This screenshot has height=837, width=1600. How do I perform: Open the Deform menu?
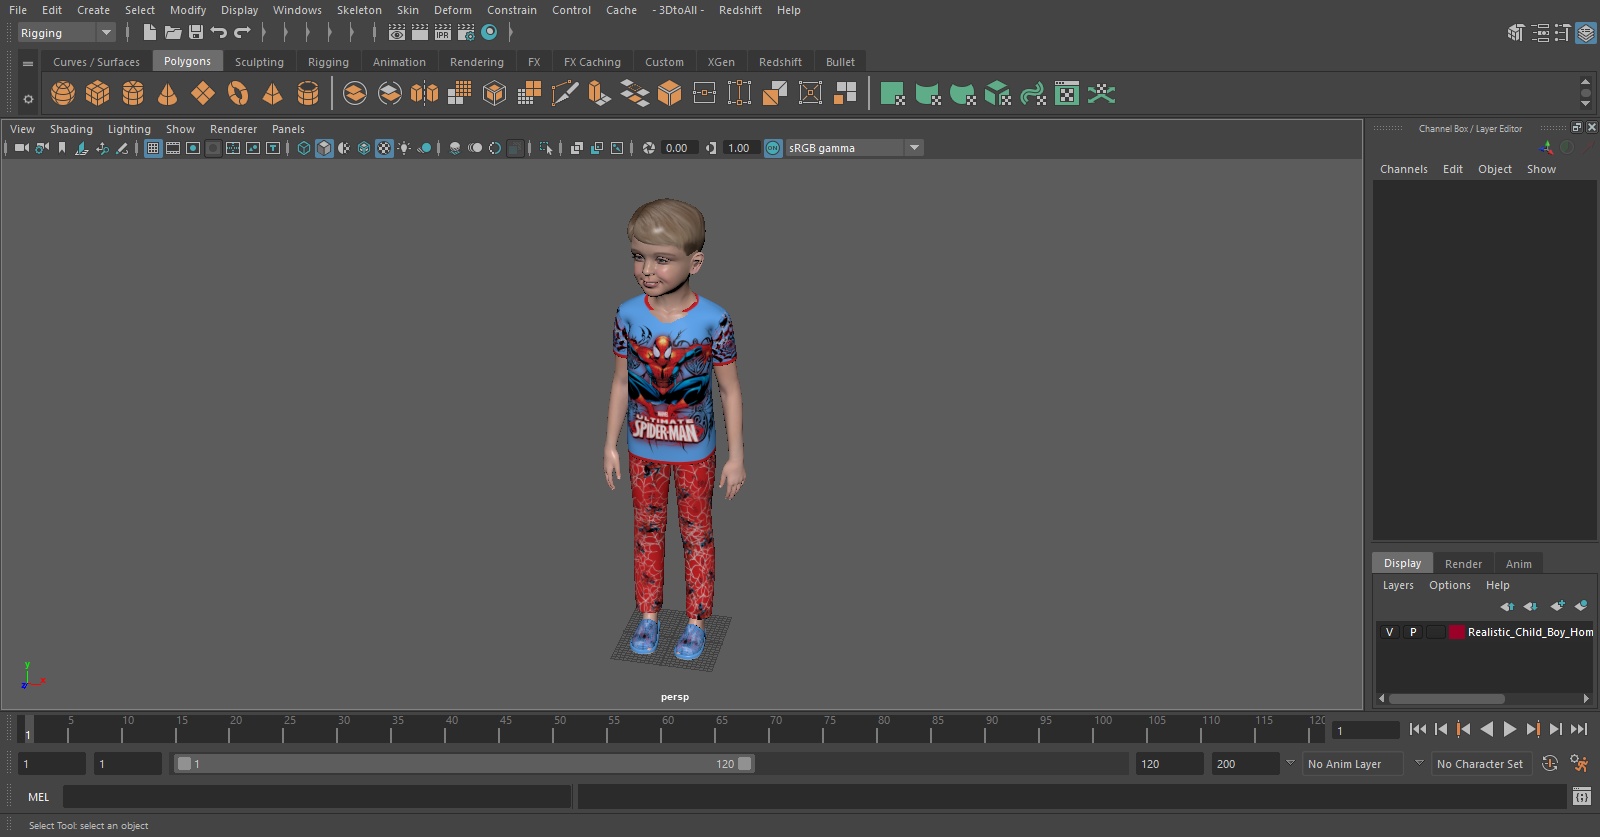click(453, 10)
